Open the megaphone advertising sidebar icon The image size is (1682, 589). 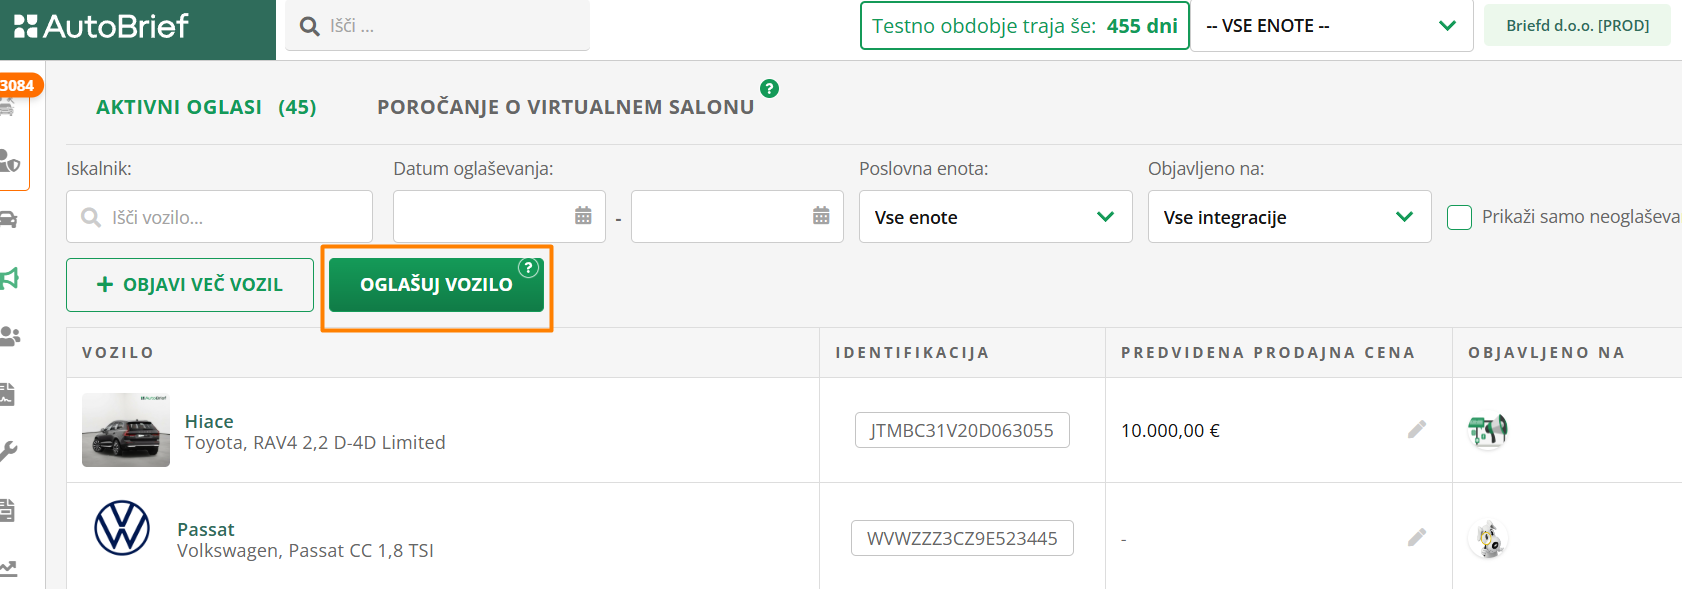click(x=10, y=278)
